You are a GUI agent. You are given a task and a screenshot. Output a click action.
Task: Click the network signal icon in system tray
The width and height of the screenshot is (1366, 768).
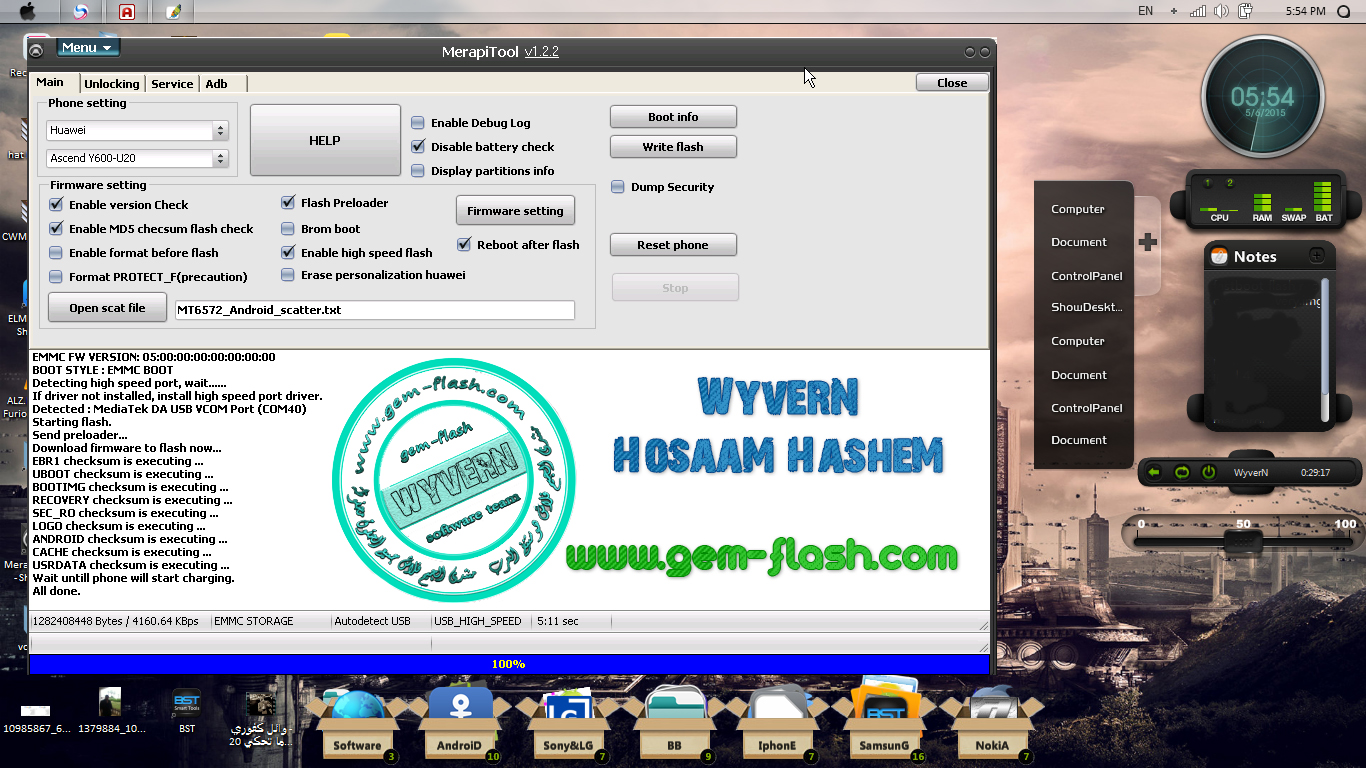pos(1197,11)
